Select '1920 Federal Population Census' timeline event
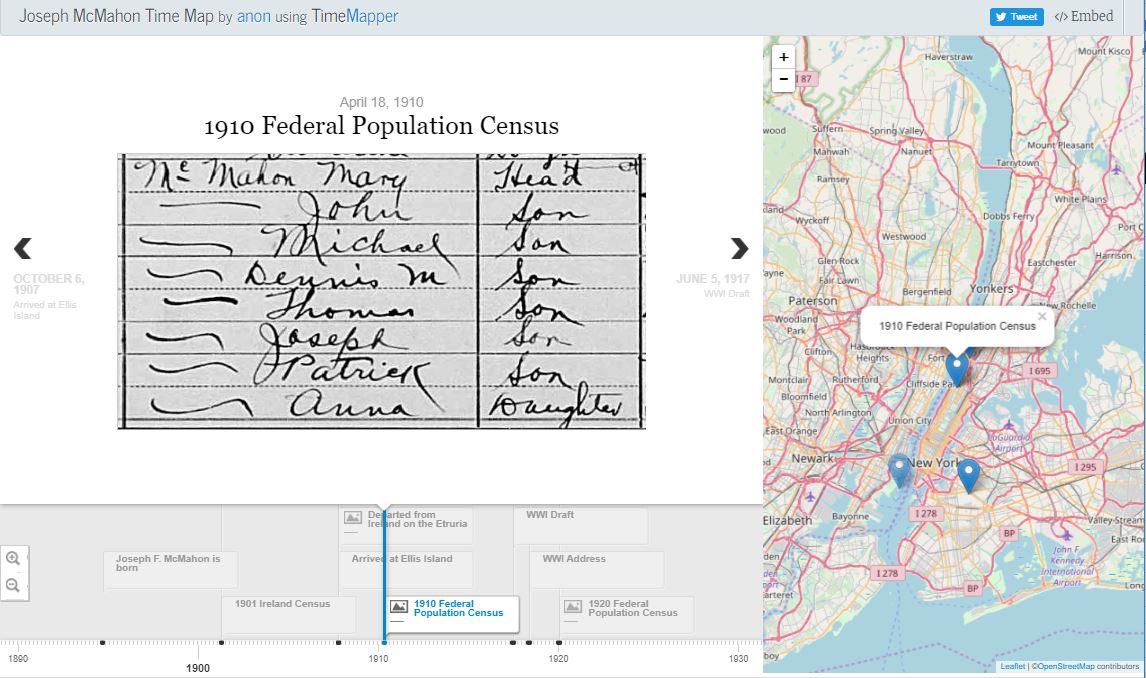 pos(627,614)
